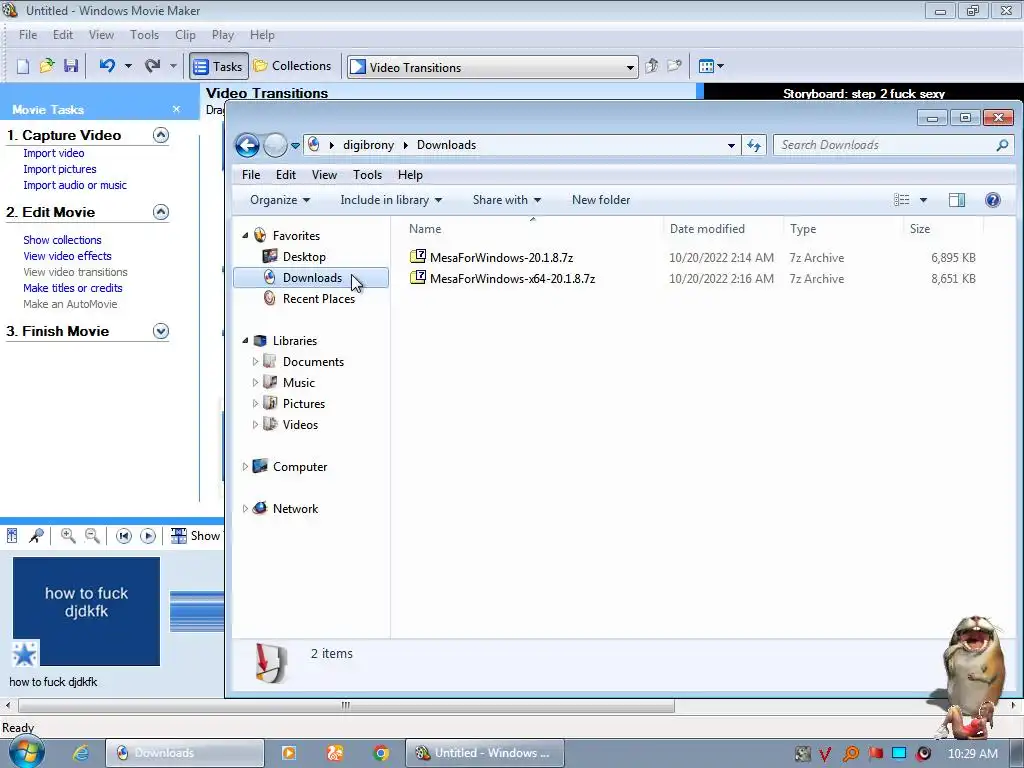Open Explorer window View menu
This screenshot has height=768, width=1024.
point(324,175)
